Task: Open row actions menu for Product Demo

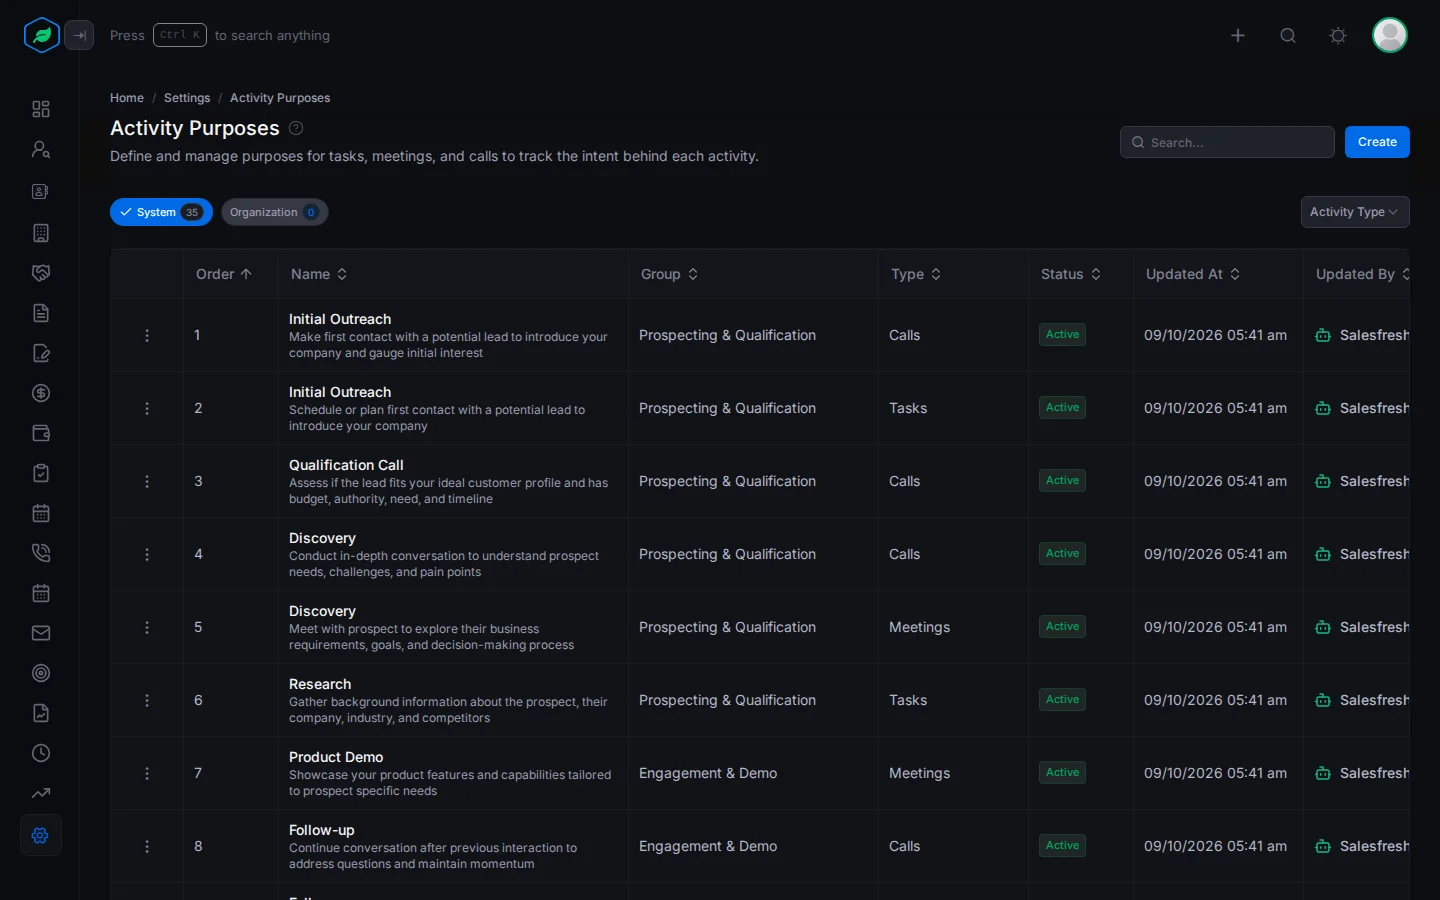Action: [x=147, y=773]
